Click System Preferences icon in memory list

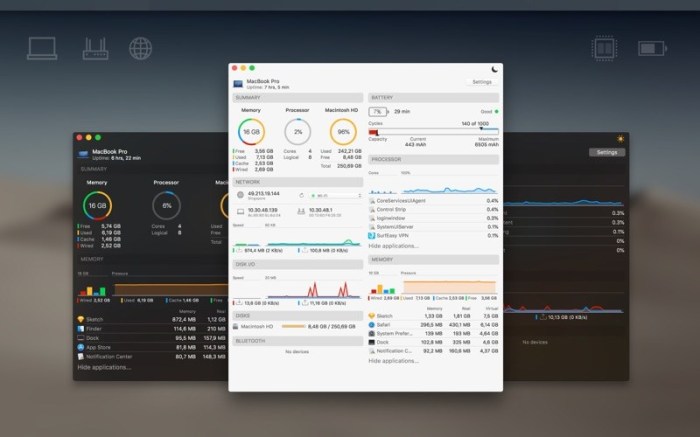point(371,333)
